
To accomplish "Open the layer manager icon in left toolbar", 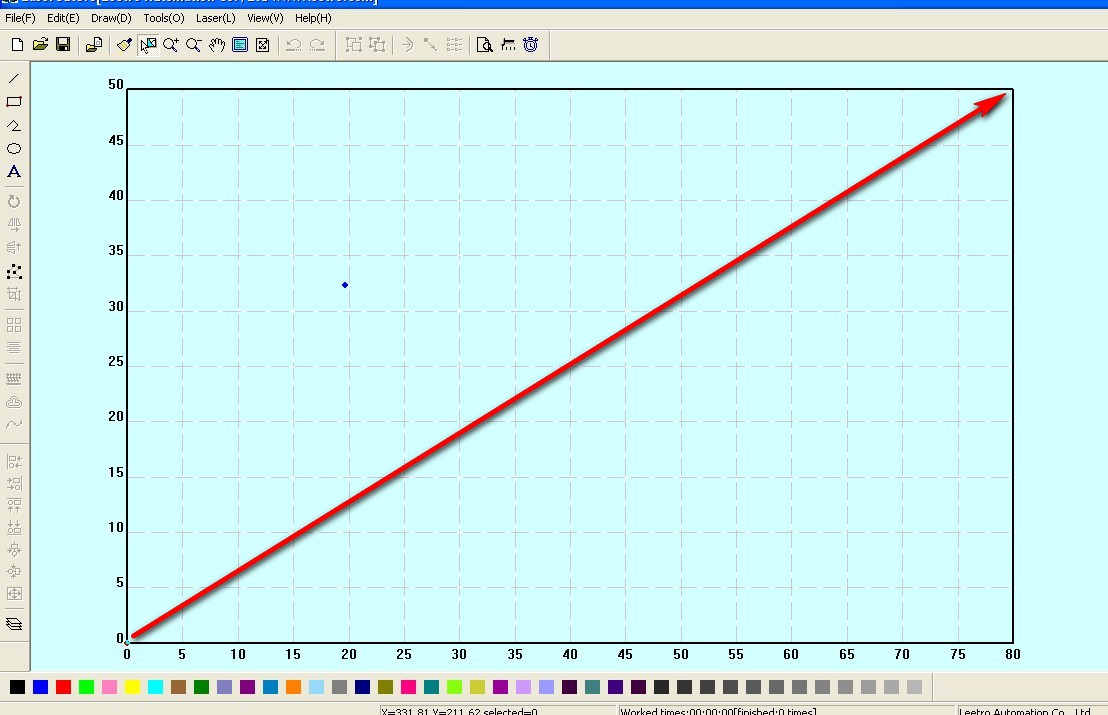I will tap(14, 624).
